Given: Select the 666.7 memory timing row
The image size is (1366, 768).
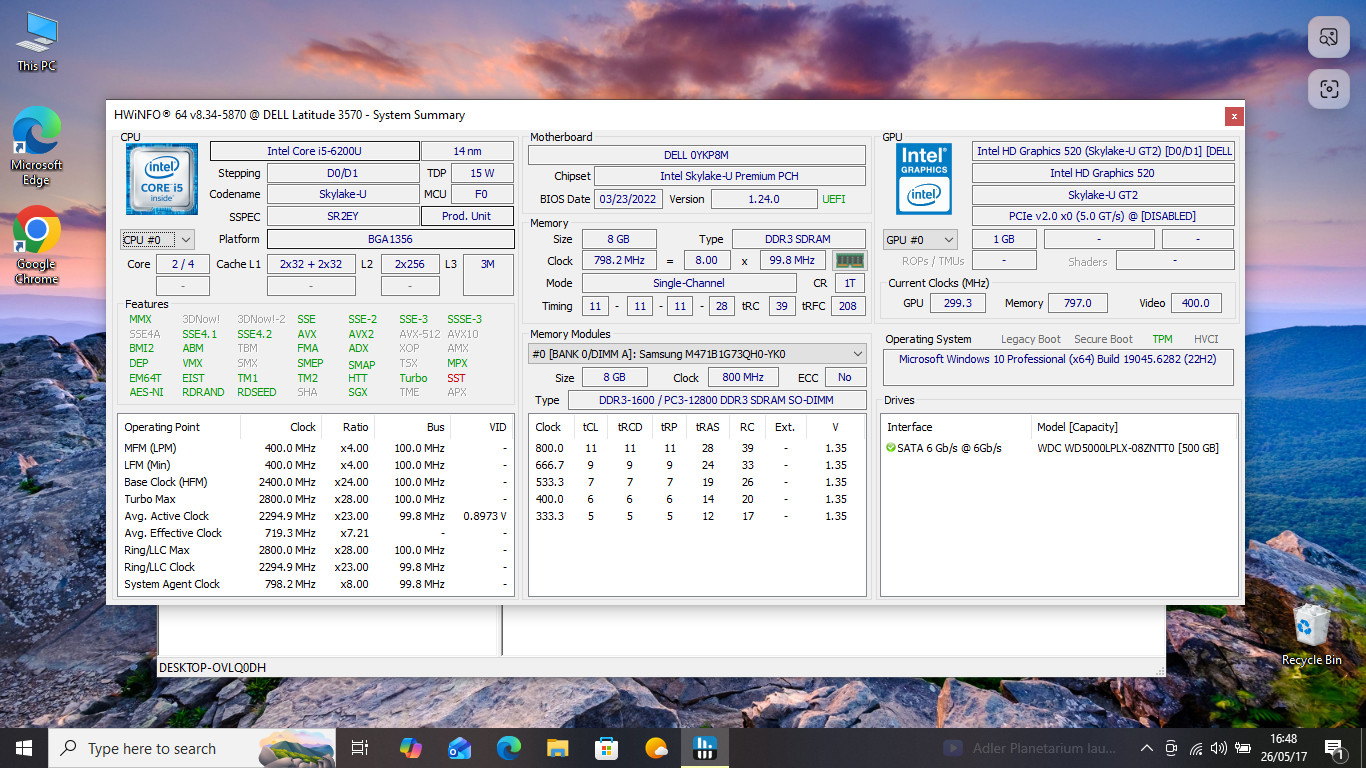Looking at the screenshot, I should click(x=697, y=465).
